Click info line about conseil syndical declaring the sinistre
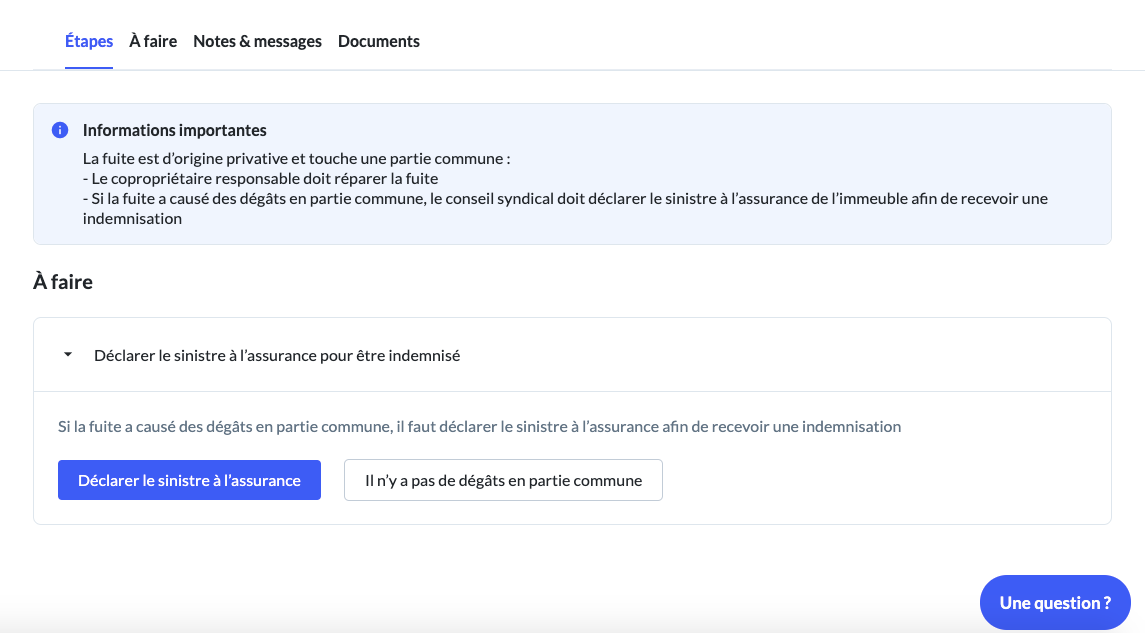This screenshot has height=633, width=1145. point(565,208)
